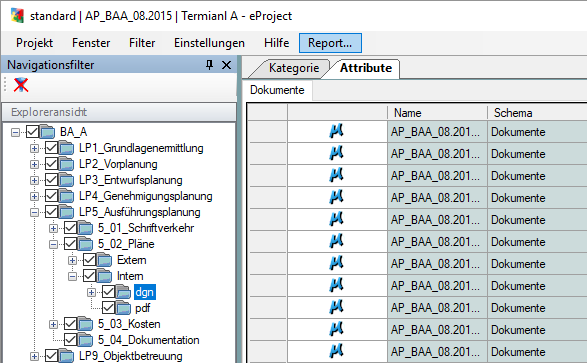587x363 pixels.
Task: Select the LP9_Objektbetreuung tree label
Action: point(131,356)
